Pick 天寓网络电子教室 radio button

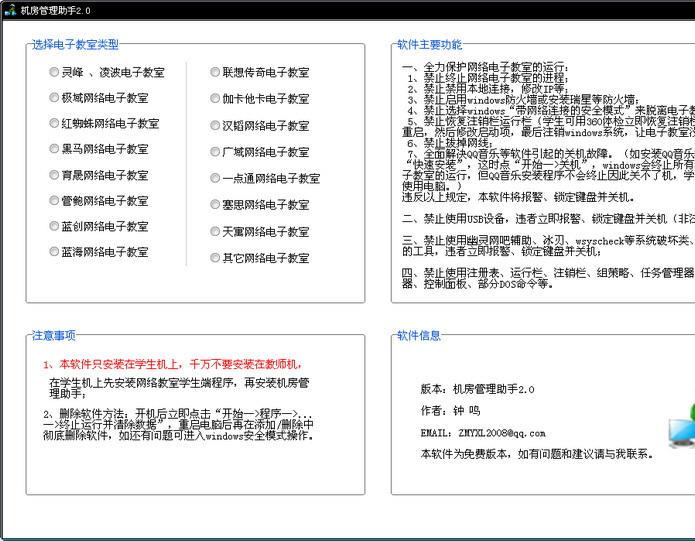point(215,231)
